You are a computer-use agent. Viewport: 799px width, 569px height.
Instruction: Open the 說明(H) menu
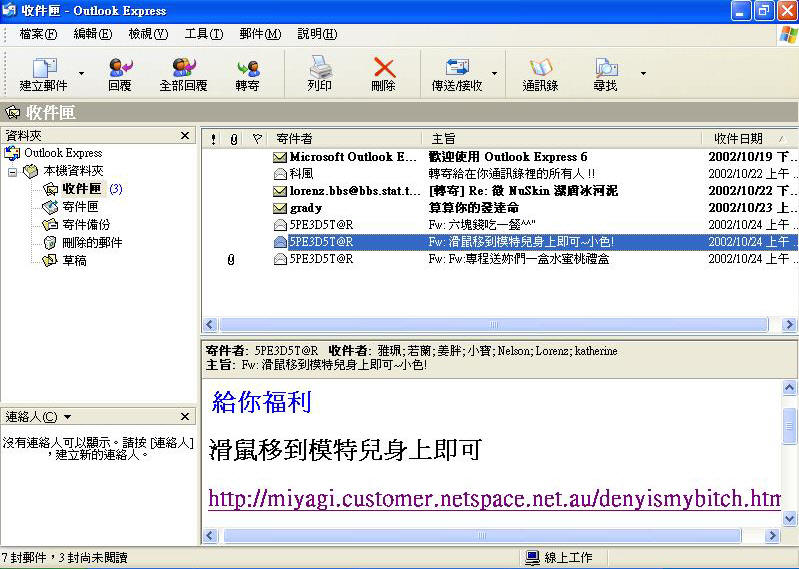pyautogui.click(x=317, y=34)
